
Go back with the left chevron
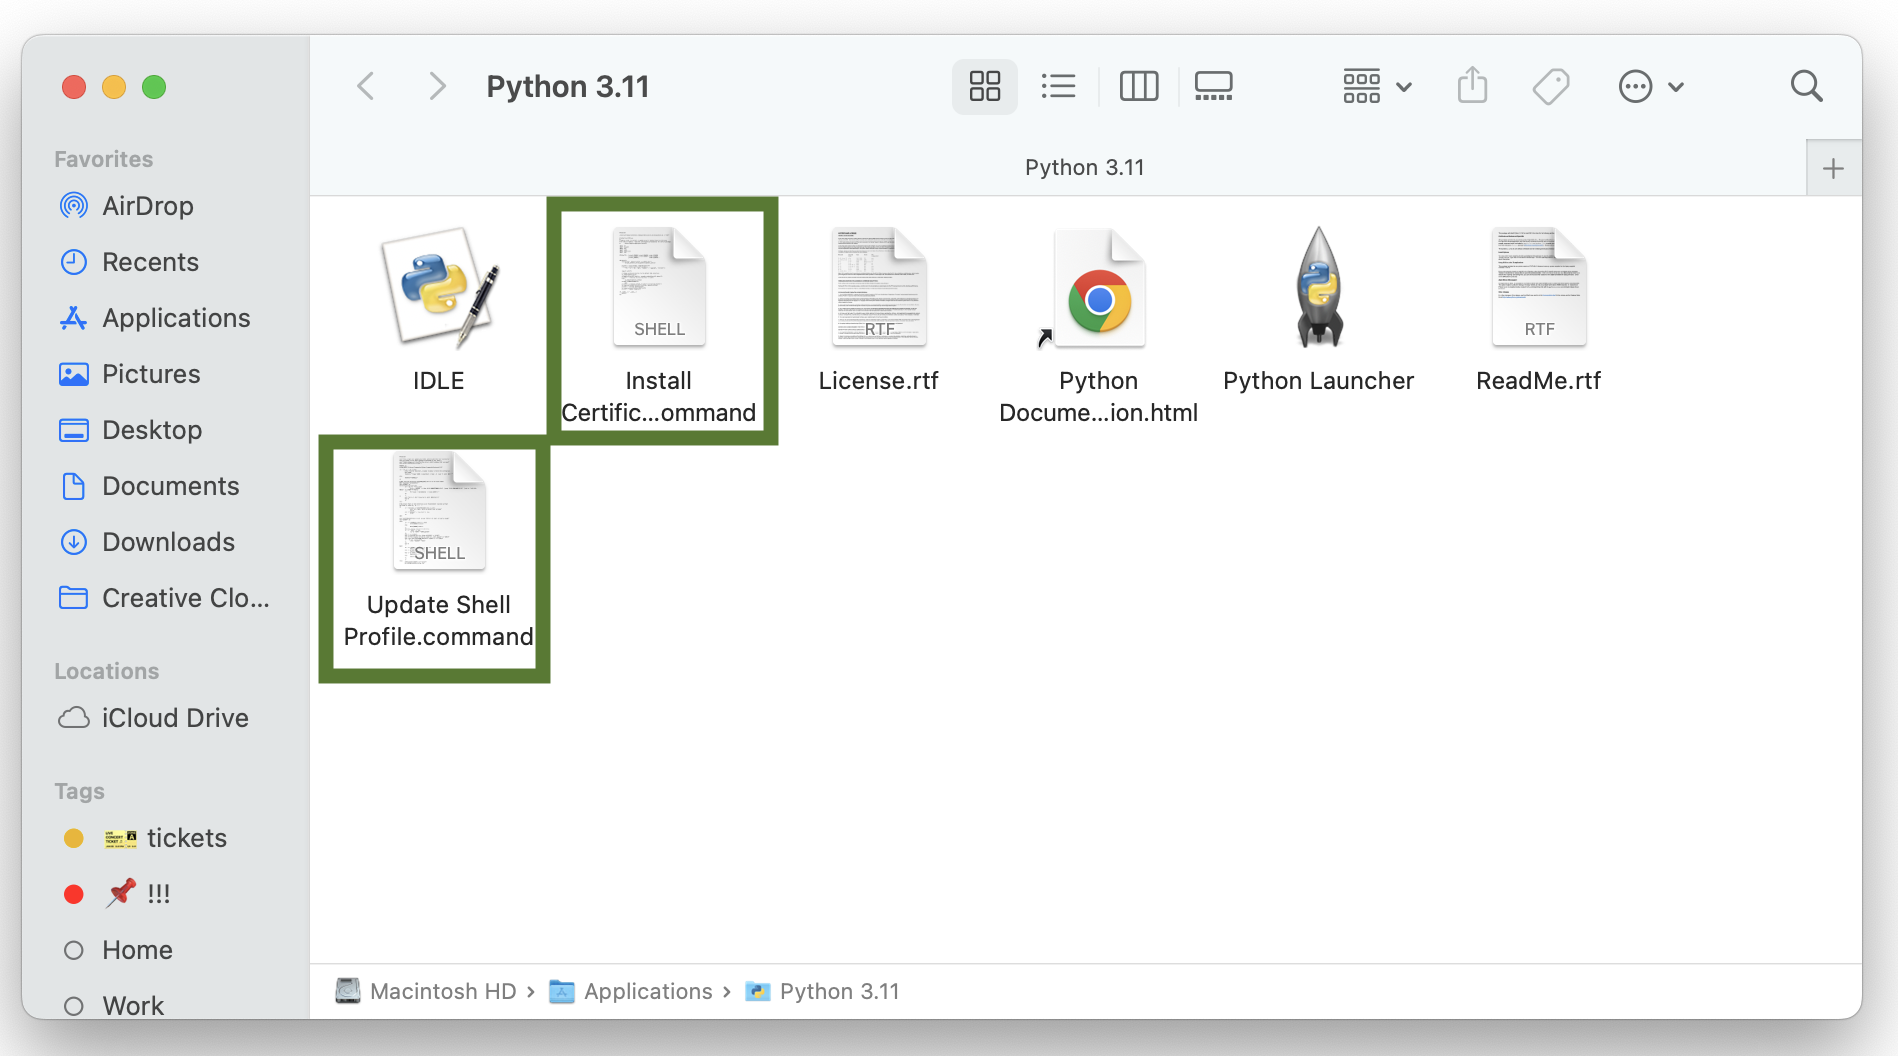click(x=366, y=87)
